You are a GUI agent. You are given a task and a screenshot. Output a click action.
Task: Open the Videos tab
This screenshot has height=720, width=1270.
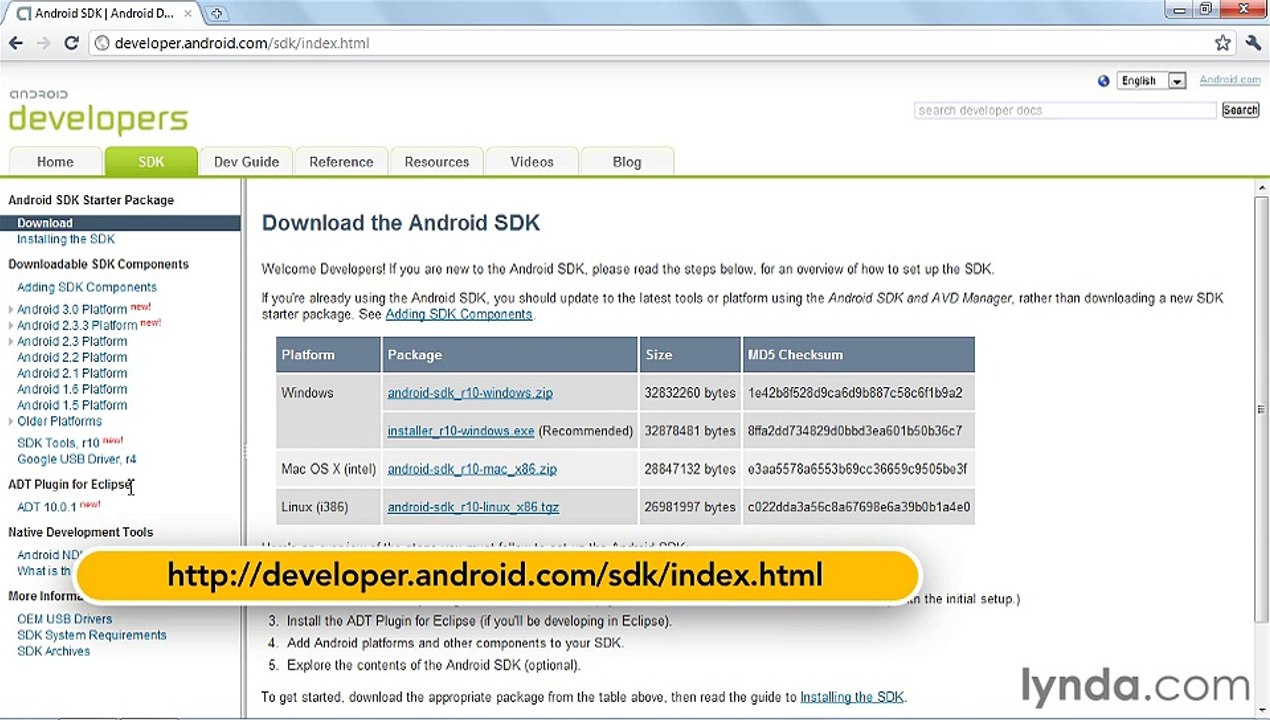click(532, 162)
